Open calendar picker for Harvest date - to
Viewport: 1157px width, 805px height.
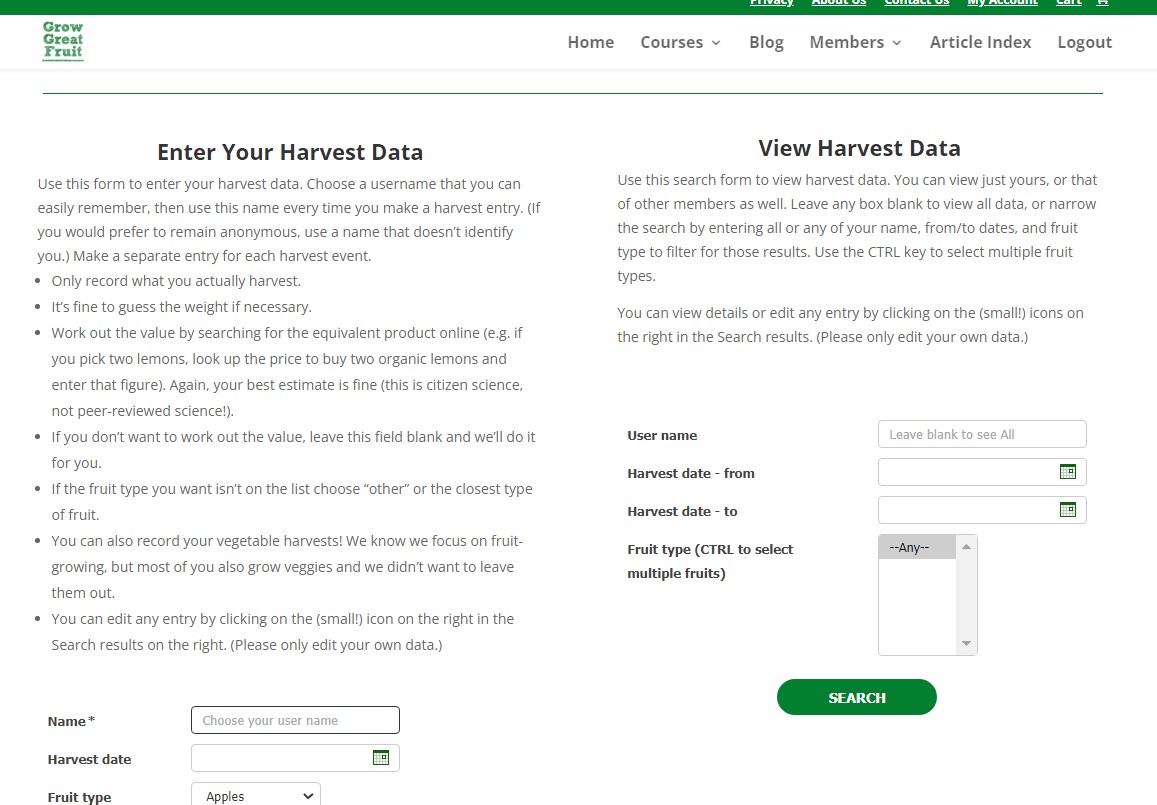(x=1067, y=510)
